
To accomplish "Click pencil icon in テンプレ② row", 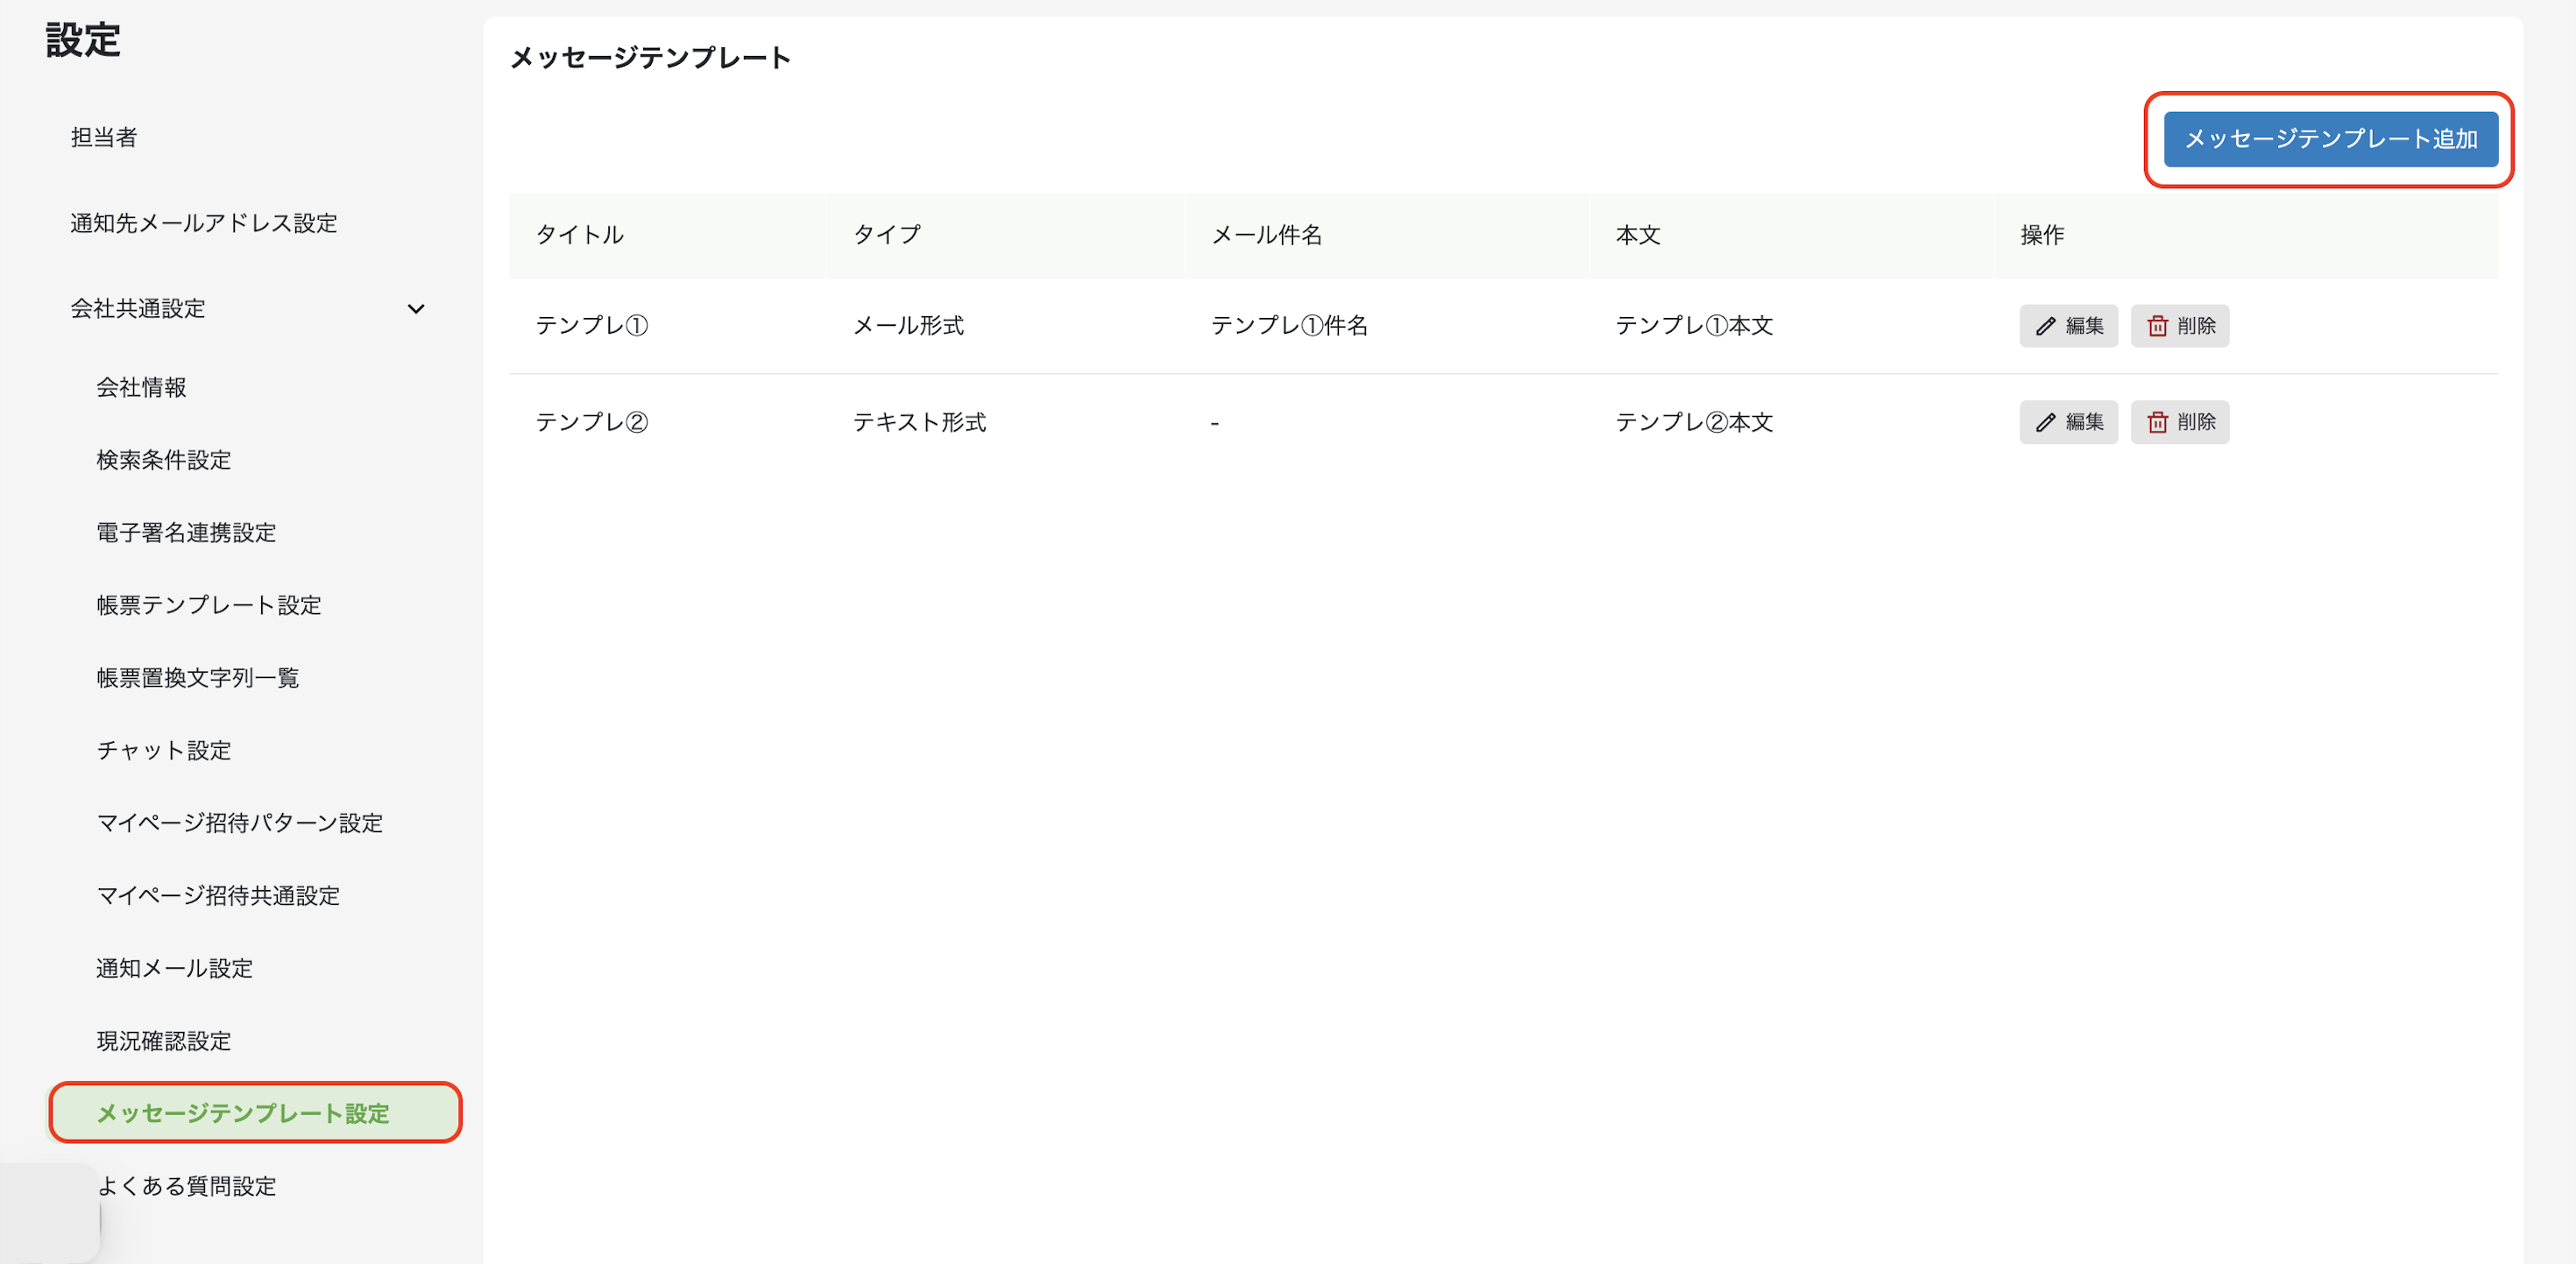I will pyautogui.click(x=2045, y=422).
